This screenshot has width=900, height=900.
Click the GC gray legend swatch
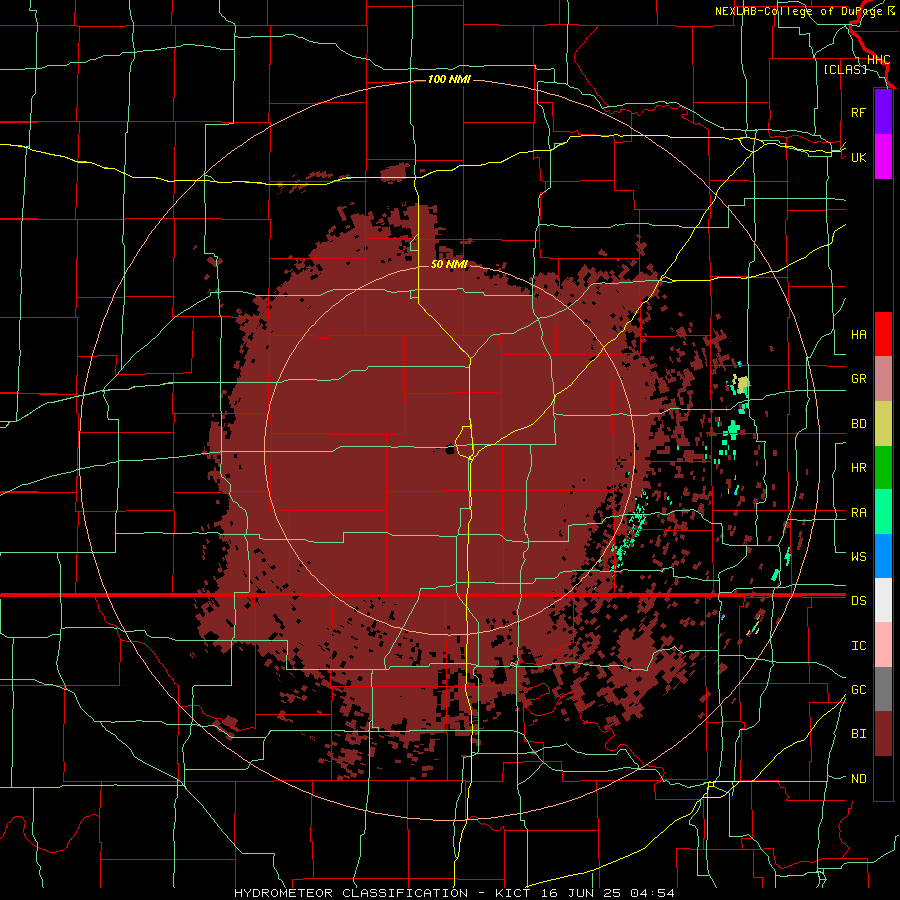tap(883, 689)
